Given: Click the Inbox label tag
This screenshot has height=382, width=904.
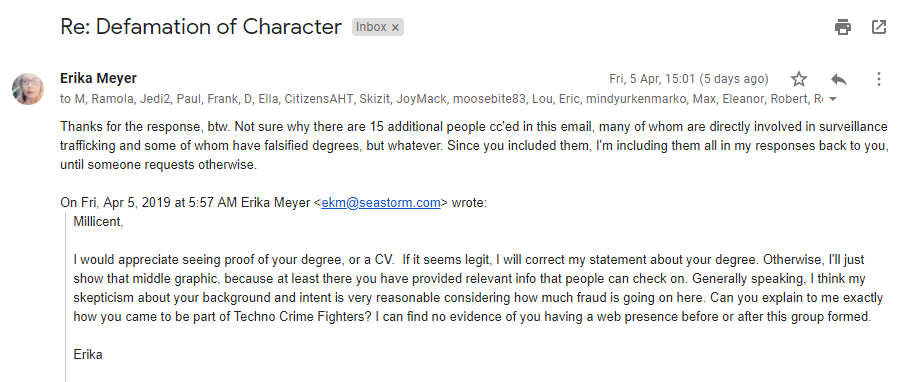Looking at the screenshot, I should (x=371, y=27).
